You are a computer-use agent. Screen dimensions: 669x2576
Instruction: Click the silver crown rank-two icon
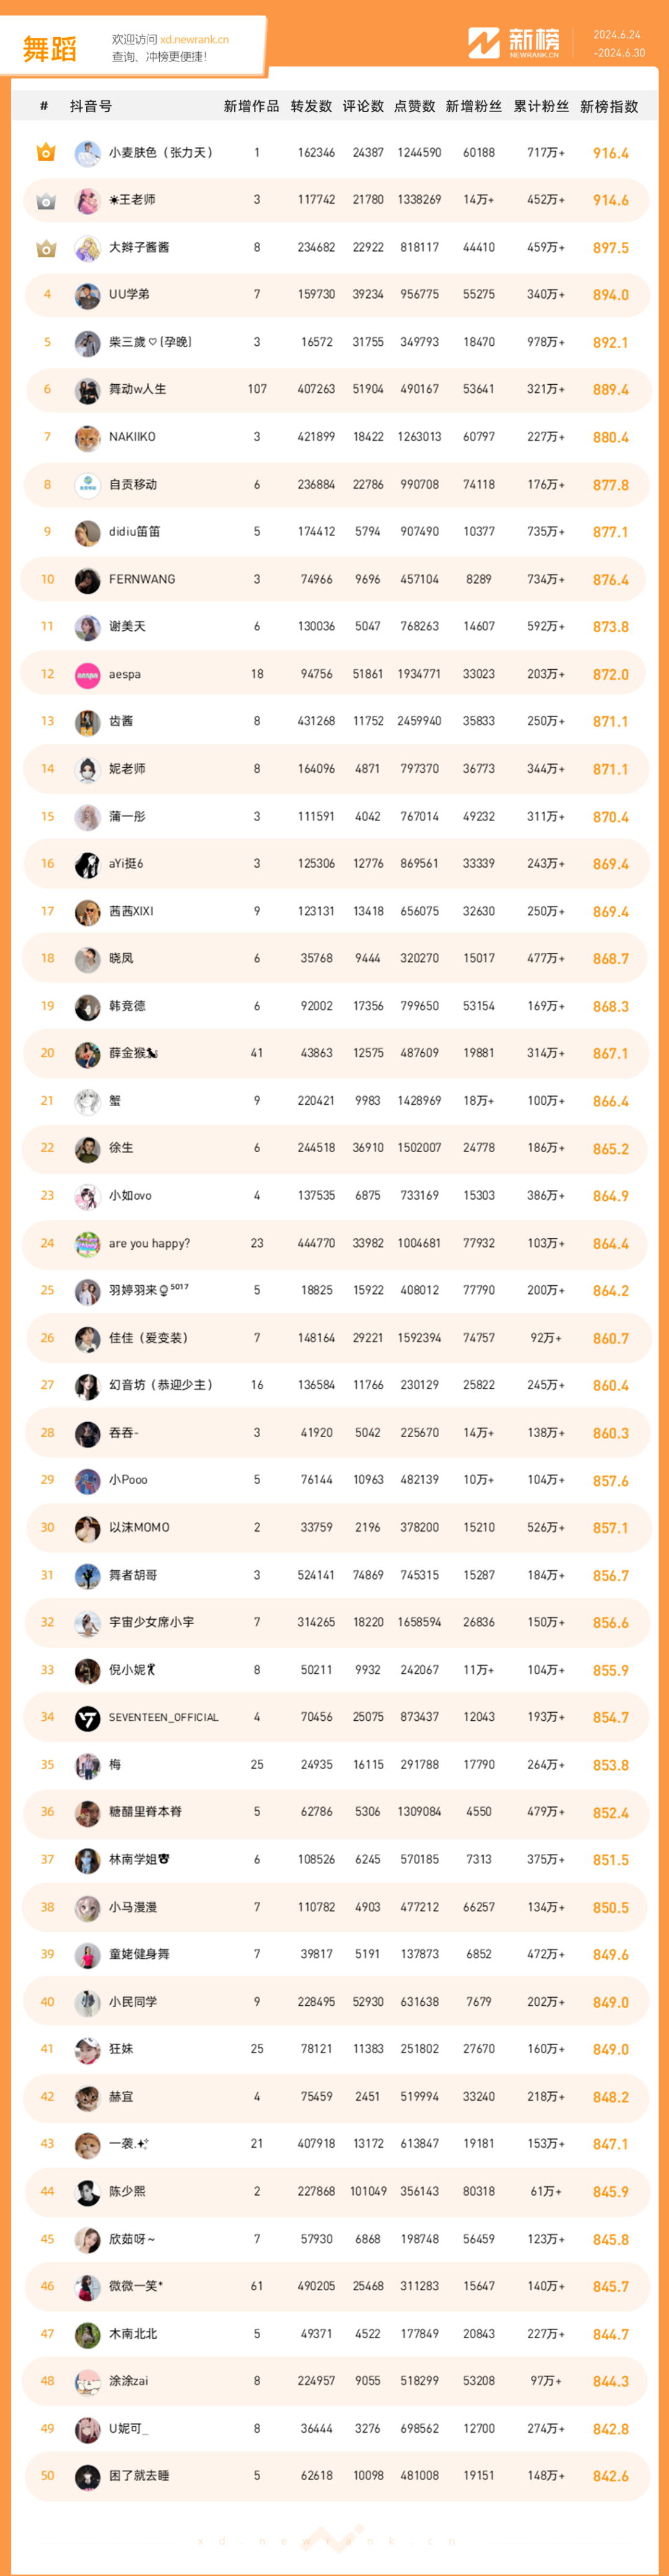tap(46, 201)
